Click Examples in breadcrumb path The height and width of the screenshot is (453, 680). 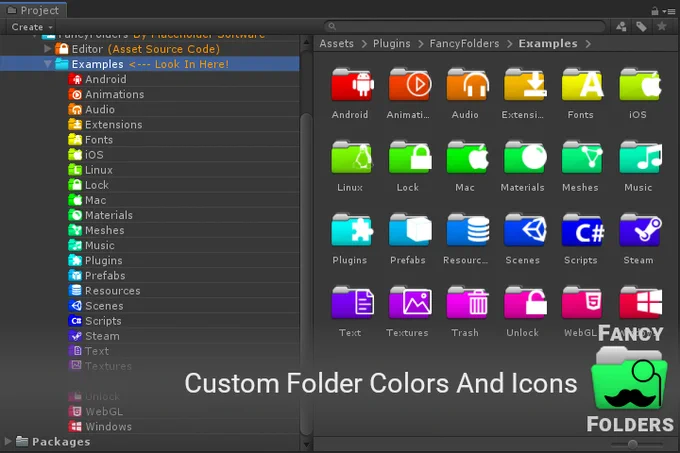tap(548, 43)
